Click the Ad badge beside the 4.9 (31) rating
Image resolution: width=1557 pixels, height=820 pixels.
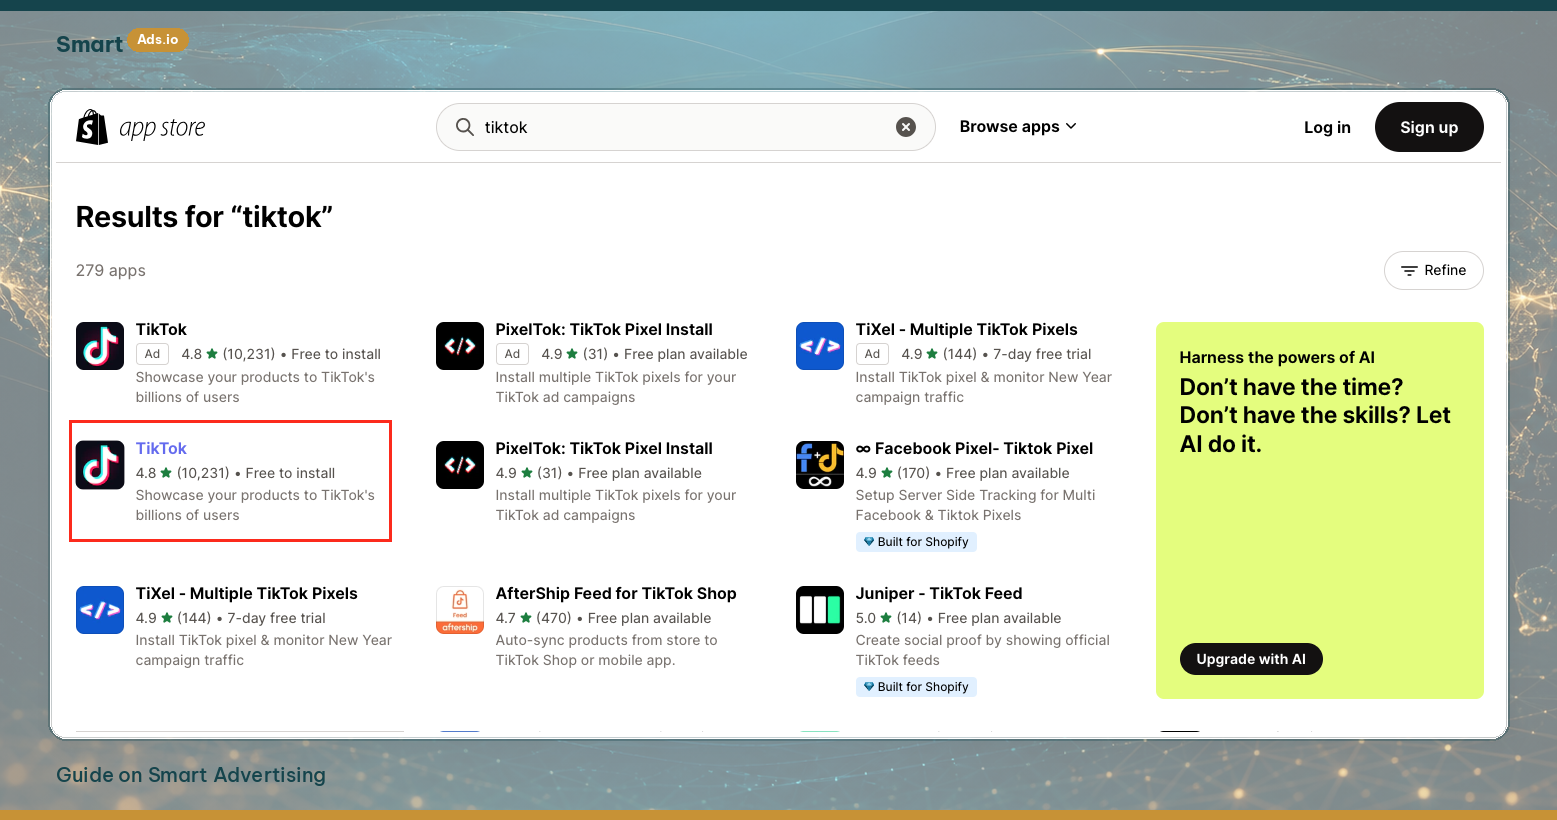(512, 354)
